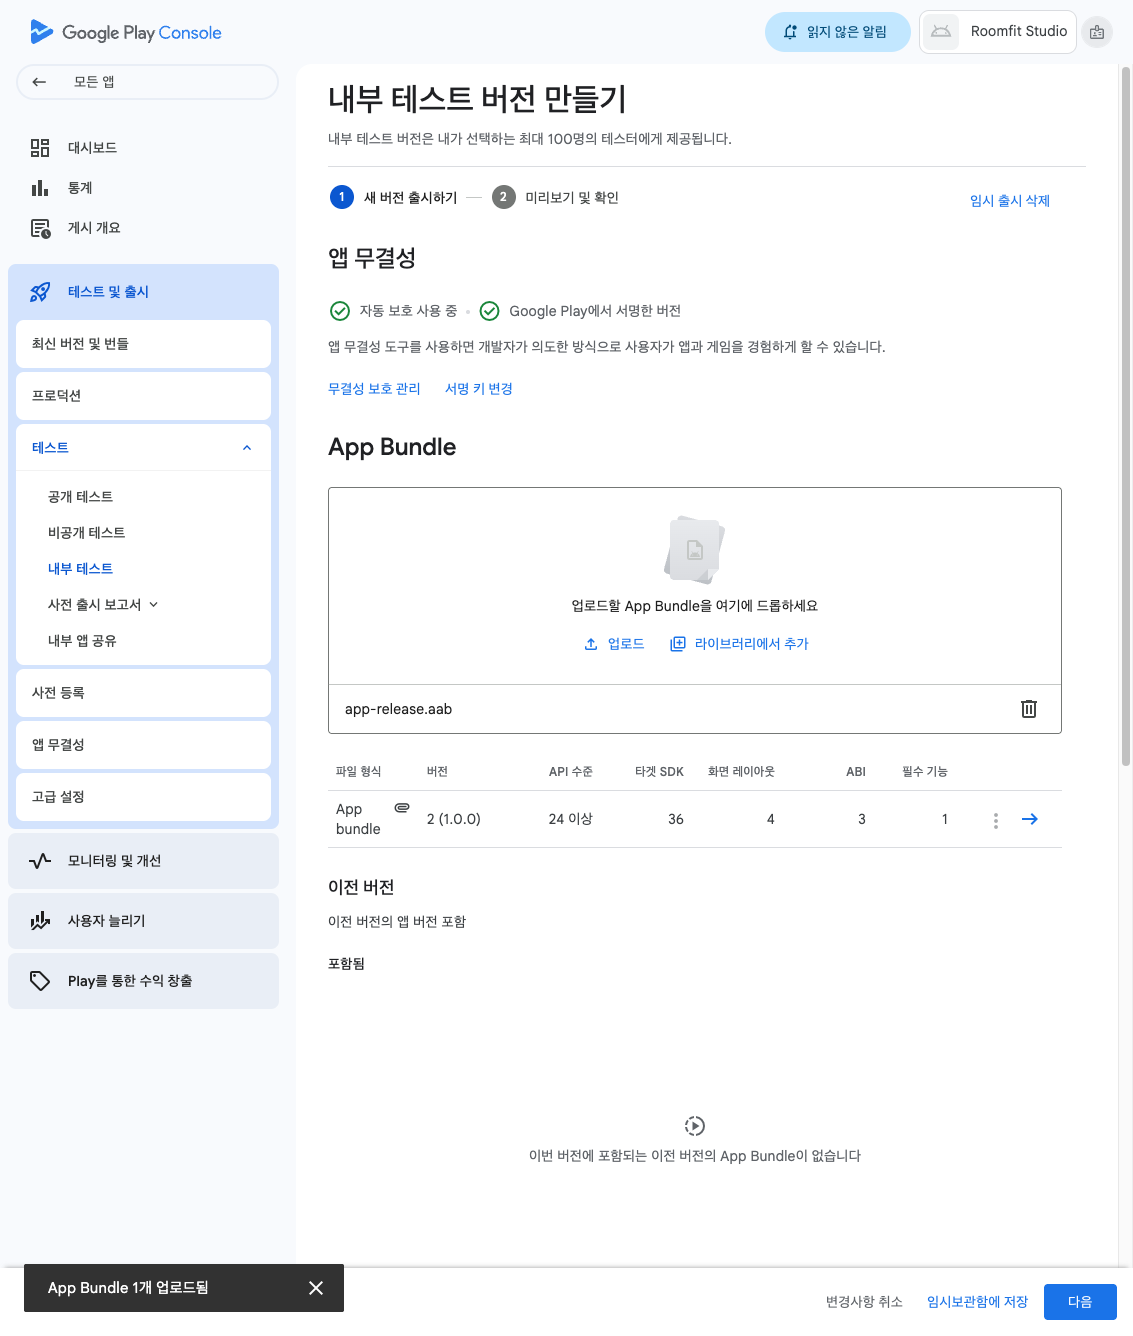Click the account icon next to Roomfit Studio
Image resolution: width=1133 pixels, height=1336 pixels.
(1097, 32)
